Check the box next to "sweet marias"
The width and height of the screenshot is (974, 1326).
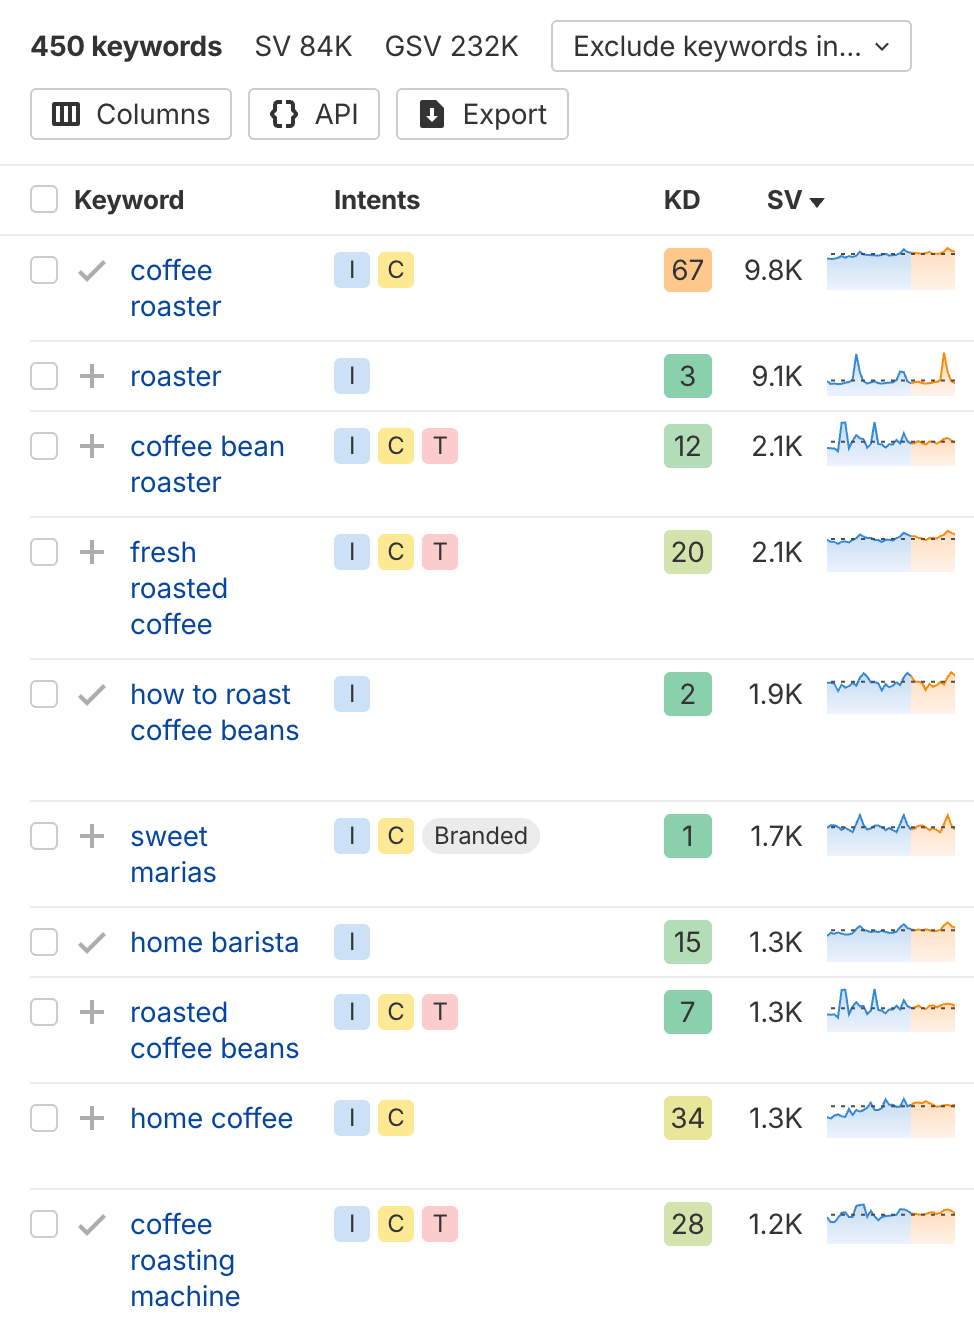tap(43, 836)
